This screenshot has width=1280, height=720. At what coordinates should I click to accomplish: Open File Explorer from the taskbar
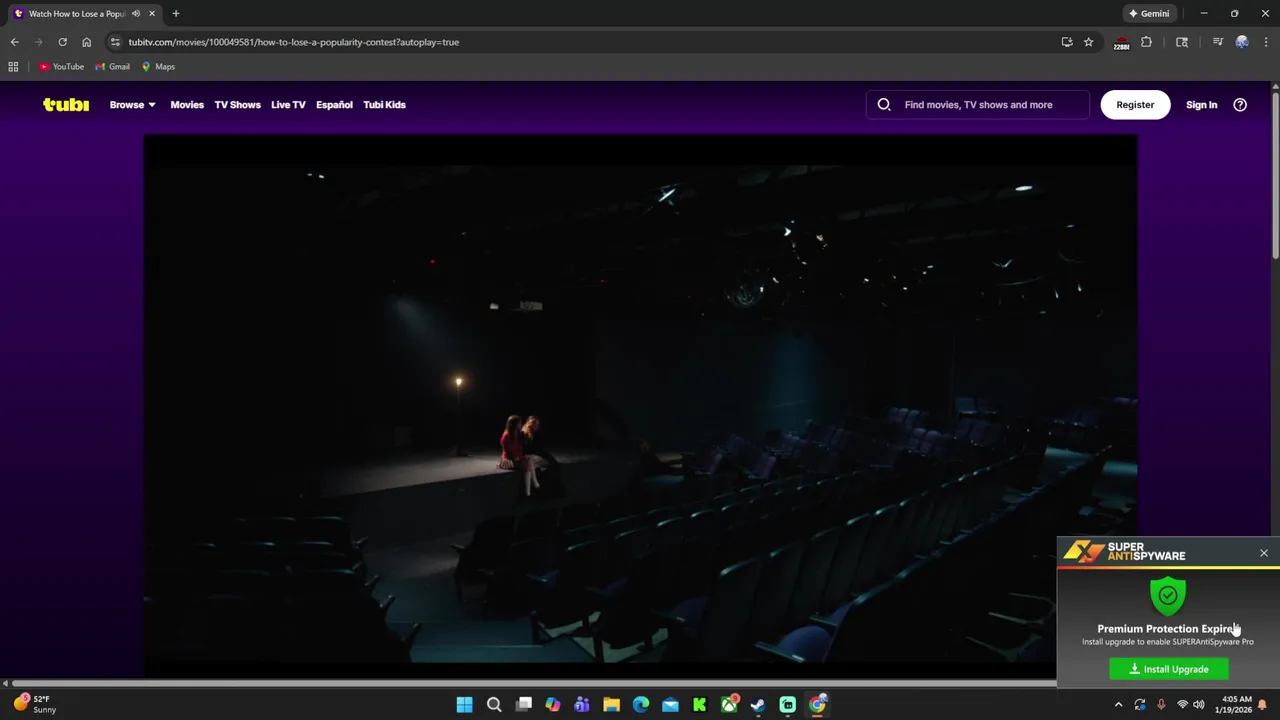click(611, 705)
